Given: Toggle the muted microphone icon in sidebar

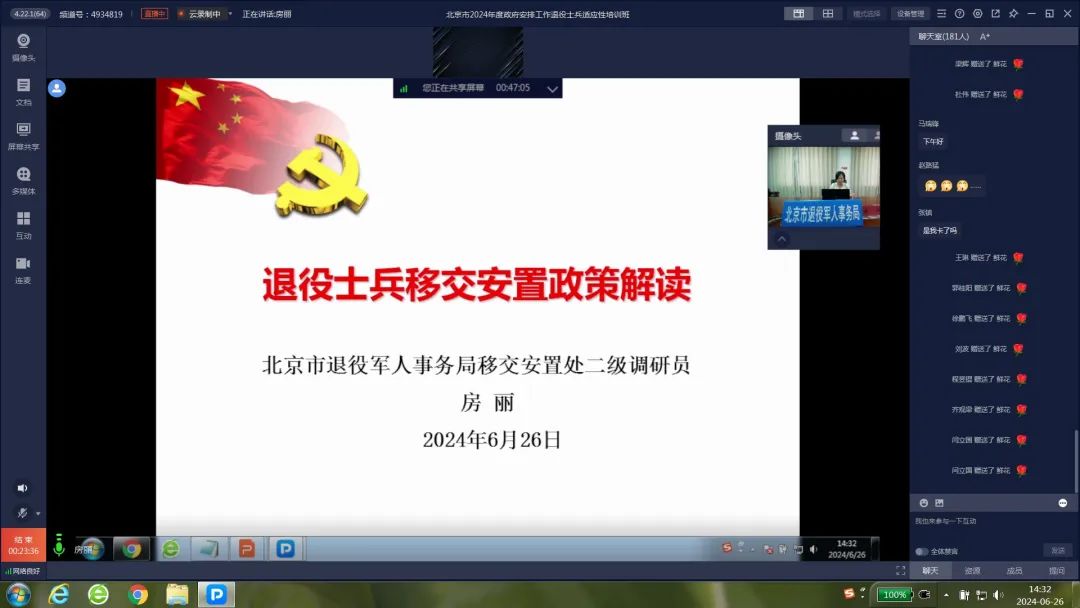Looking at the screenshot, I should point(22,513).
